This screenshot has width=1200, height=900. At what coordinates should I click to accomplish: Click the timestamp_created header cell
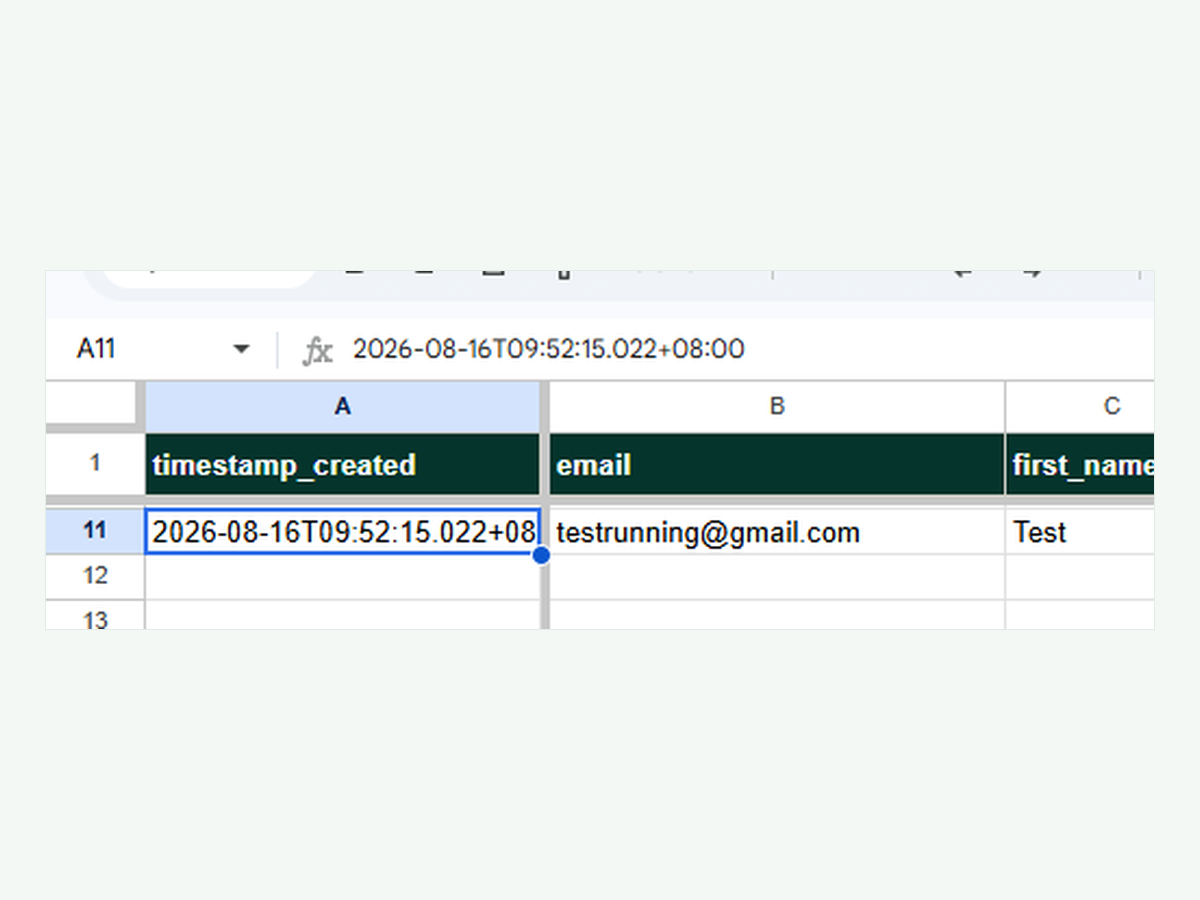tap(343, 464)
